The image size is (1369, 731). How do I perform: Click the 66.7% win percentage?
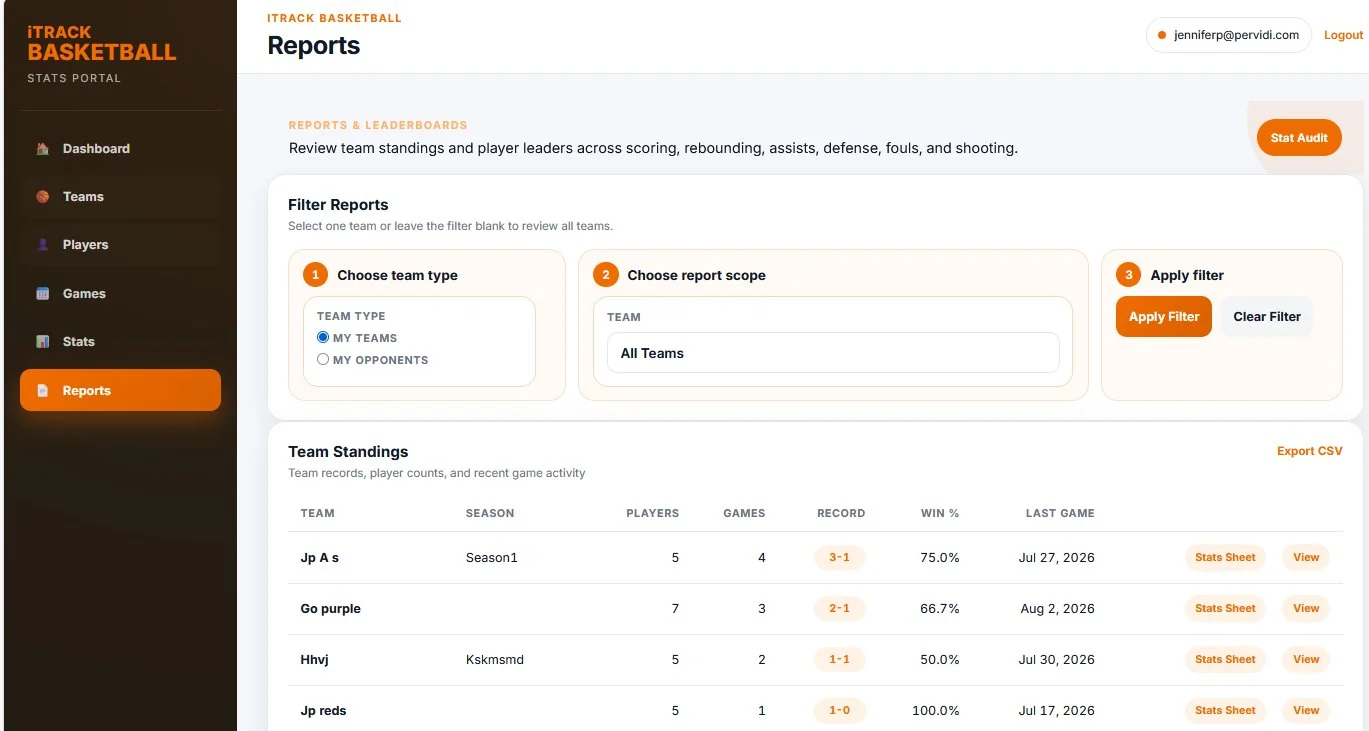[x=940, y=609]
